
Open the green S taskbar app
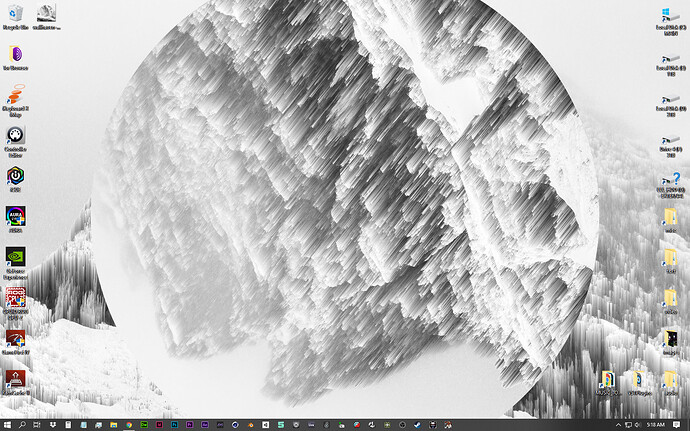281,425
